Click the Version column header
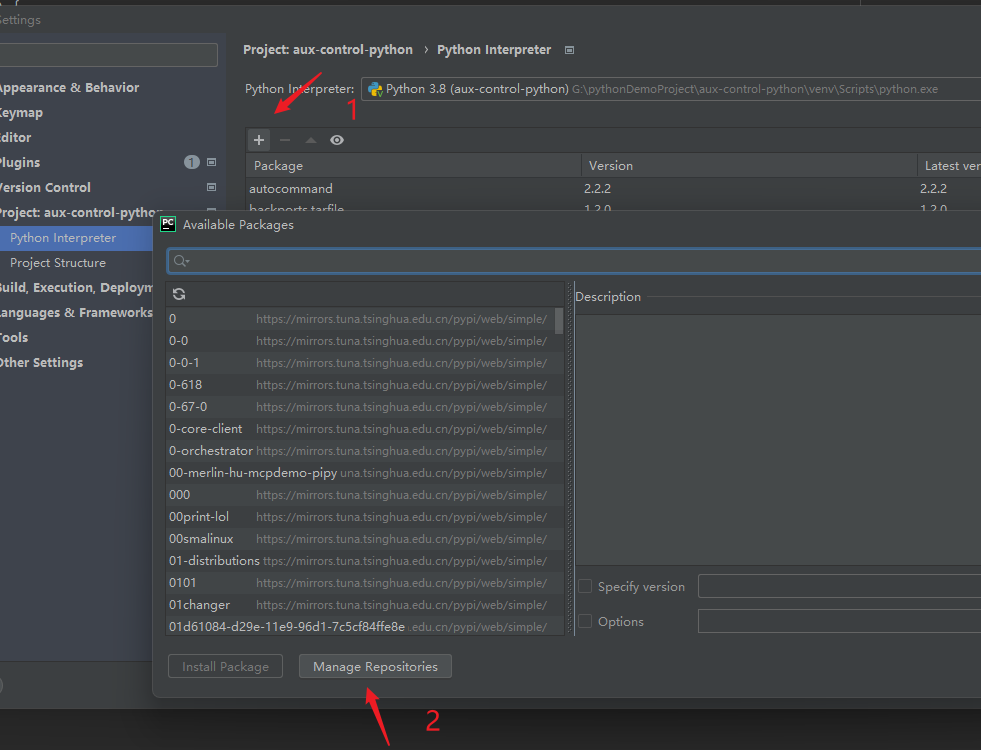This screenshot has height=750, width=981. [x=749, y=166]
